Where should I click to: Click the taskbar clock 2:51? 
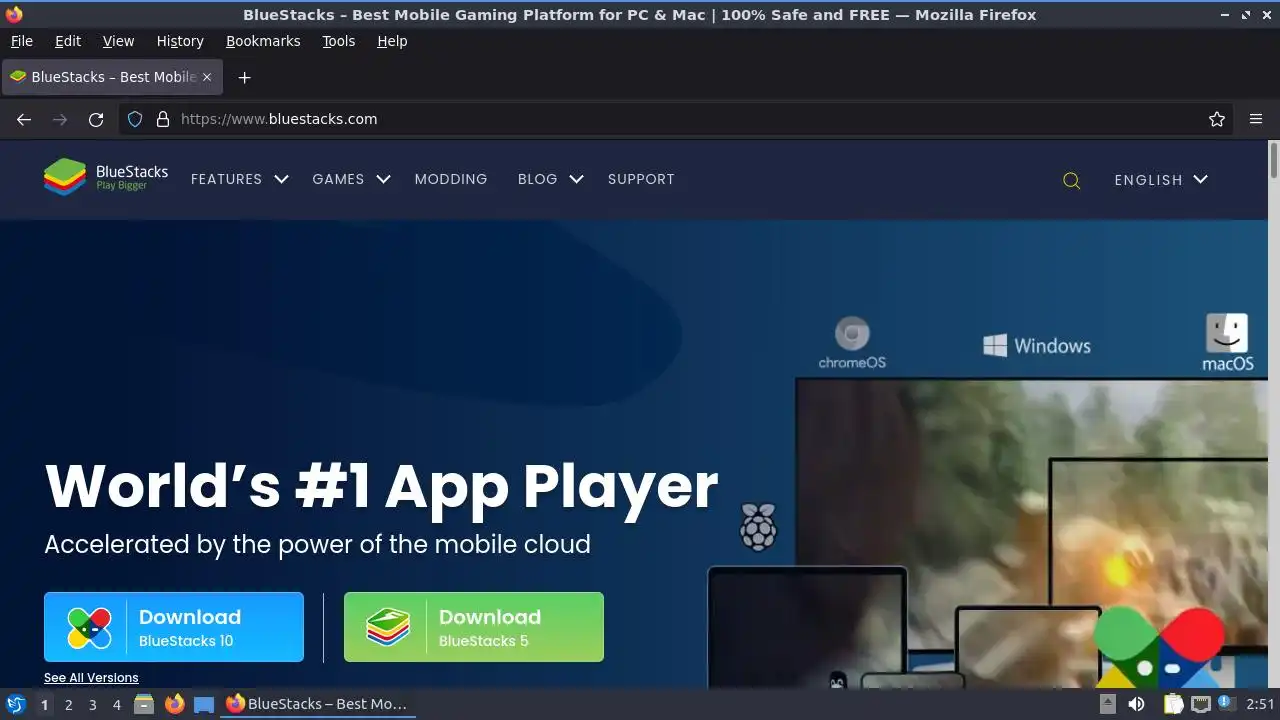coord(1260,704)
